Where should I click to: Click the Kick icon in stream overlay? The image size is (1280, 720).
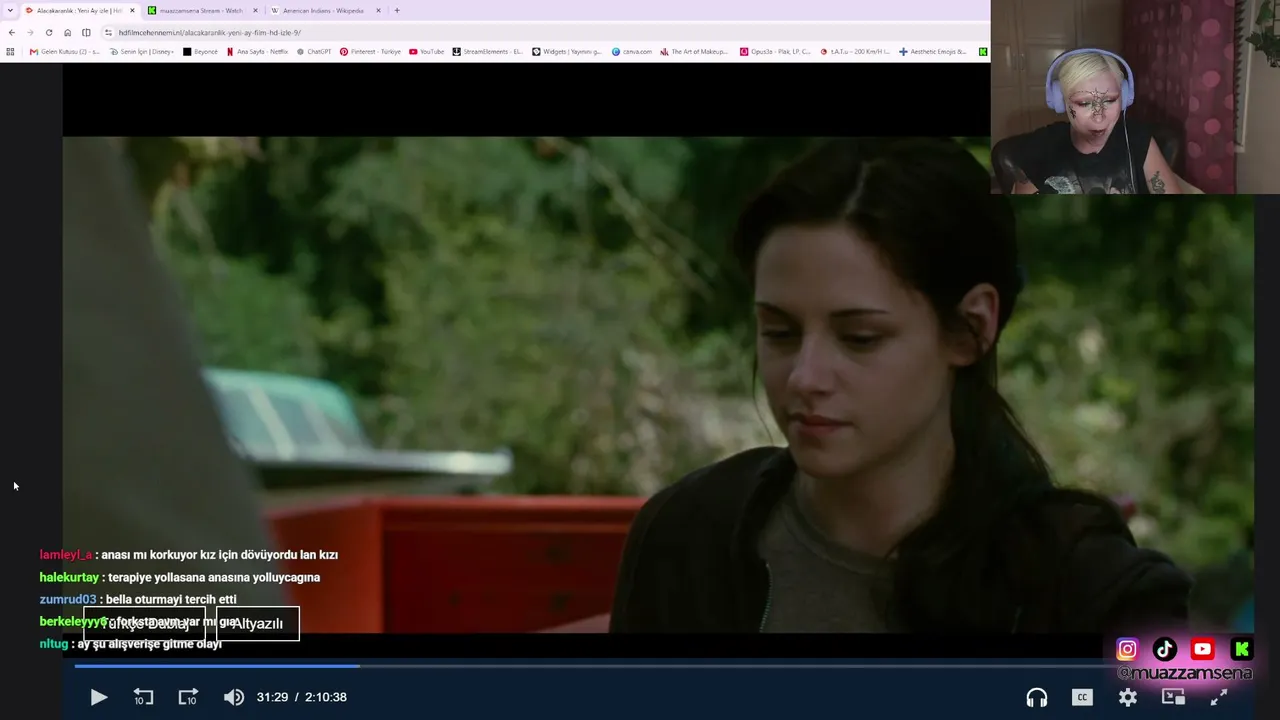[x=1241, y=650]
